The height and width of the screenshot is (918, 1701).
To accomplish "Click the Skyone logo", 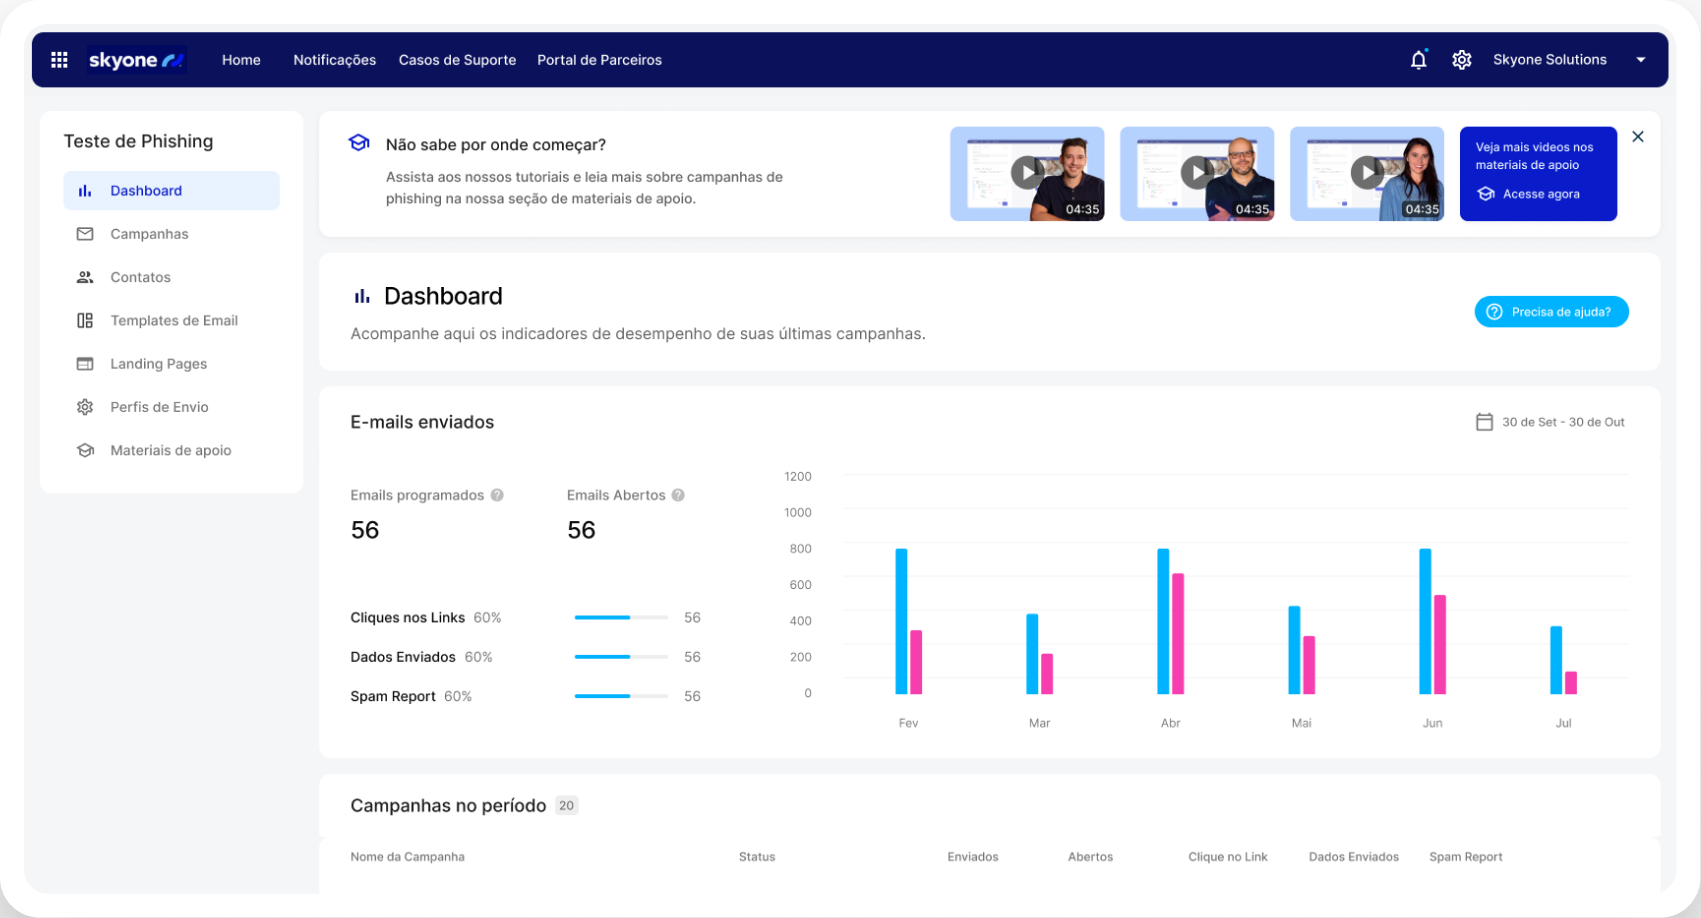I will (136, 60).
